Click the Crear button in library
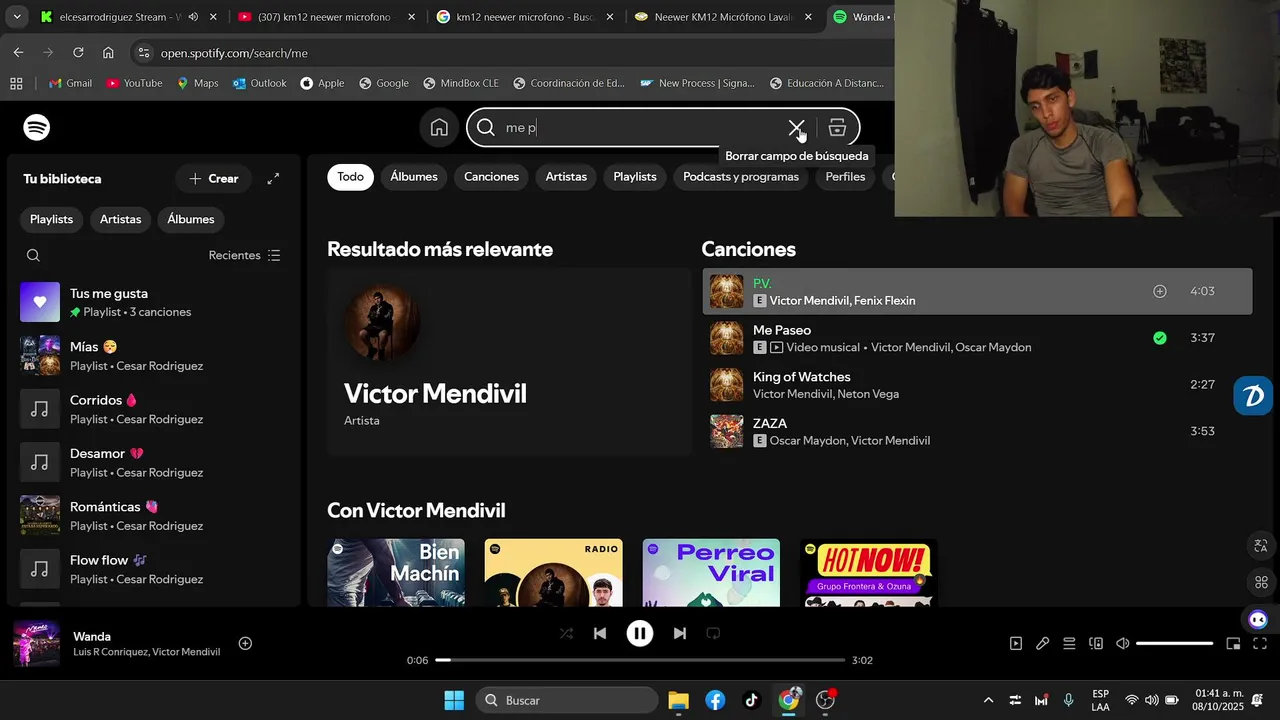 tap(213, 179)
